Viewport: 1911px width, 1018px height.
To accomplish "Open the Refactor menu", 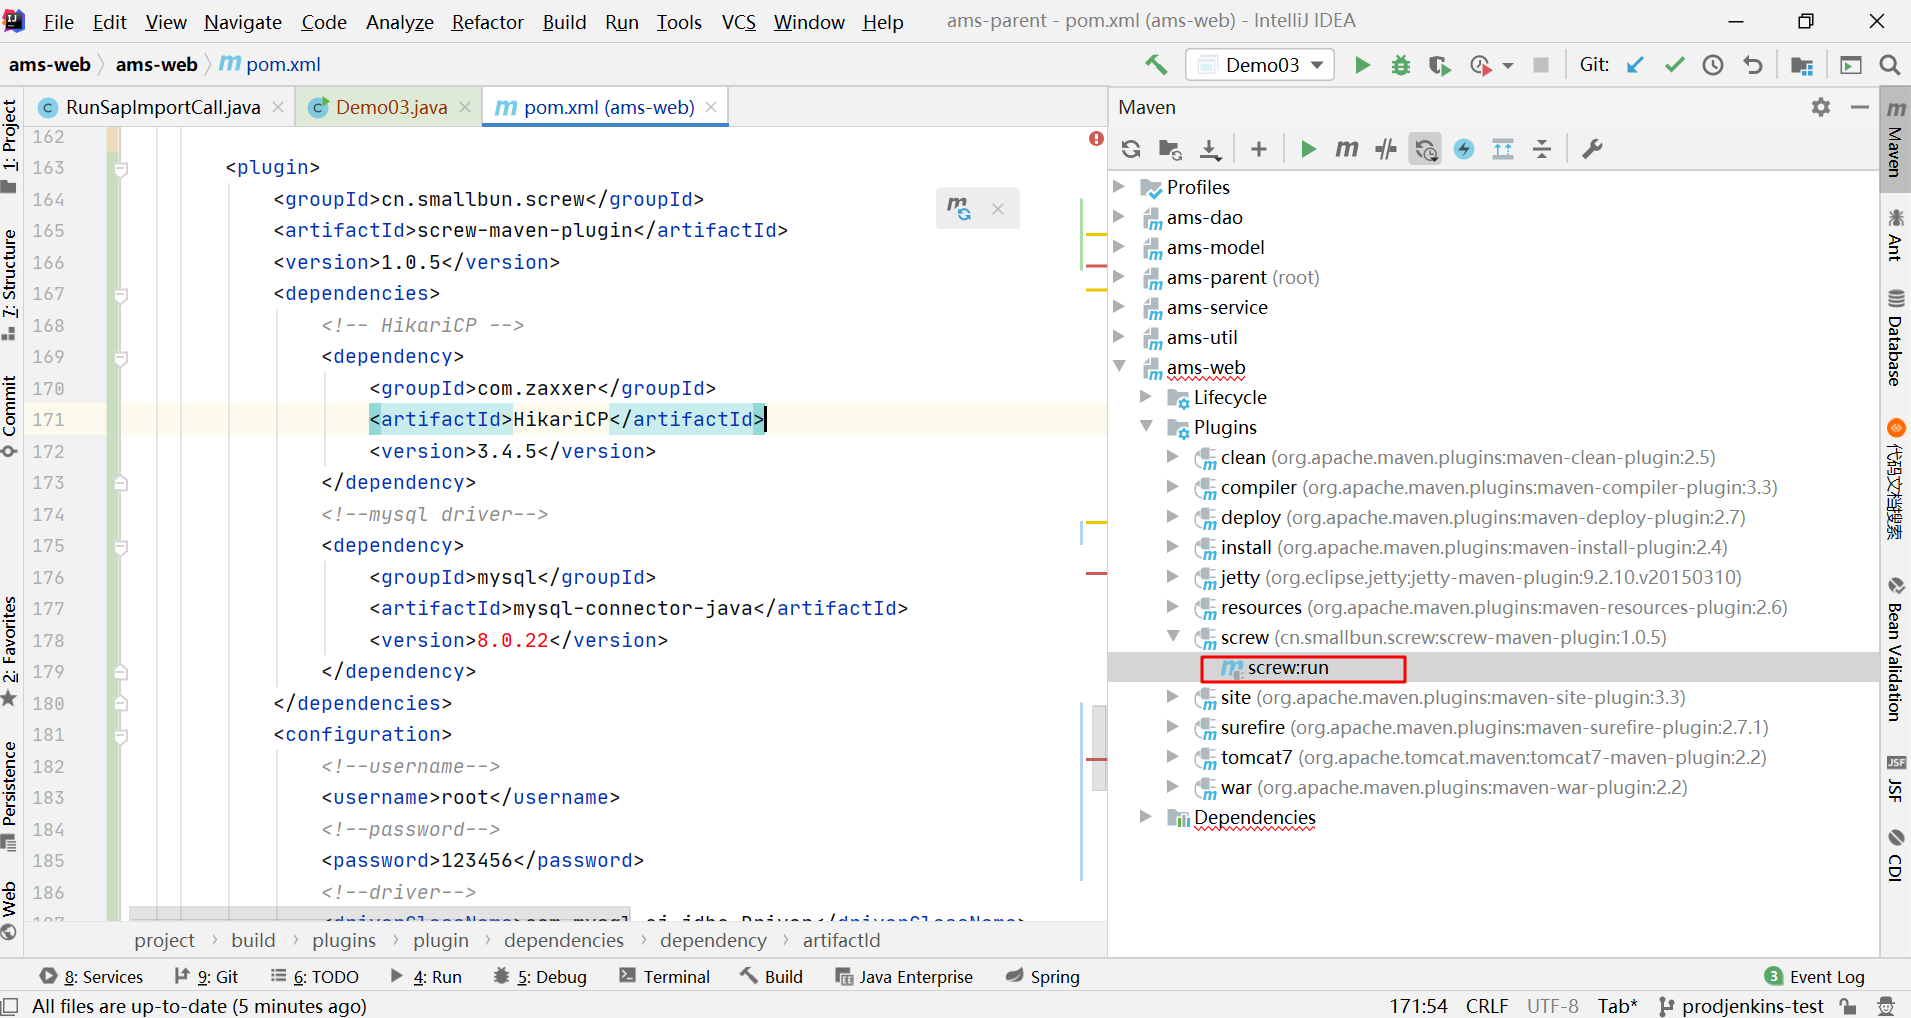I will 487,22.
